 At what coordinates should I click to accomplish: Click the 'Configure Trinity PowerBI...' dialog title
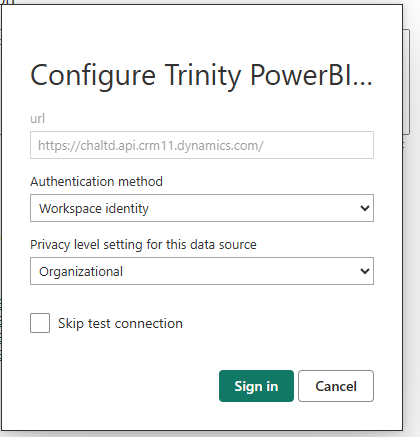coord(201,76)
